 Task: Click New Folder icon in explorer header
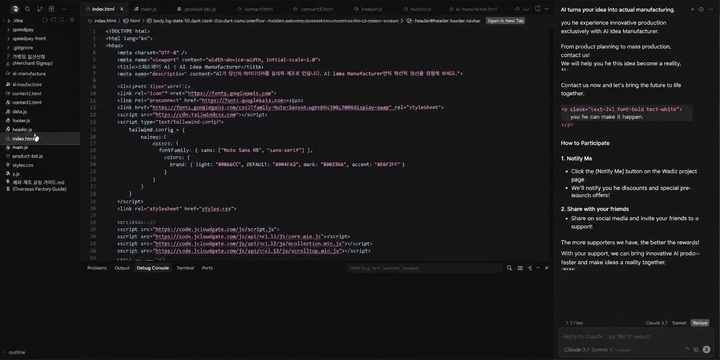pos(54,20)
